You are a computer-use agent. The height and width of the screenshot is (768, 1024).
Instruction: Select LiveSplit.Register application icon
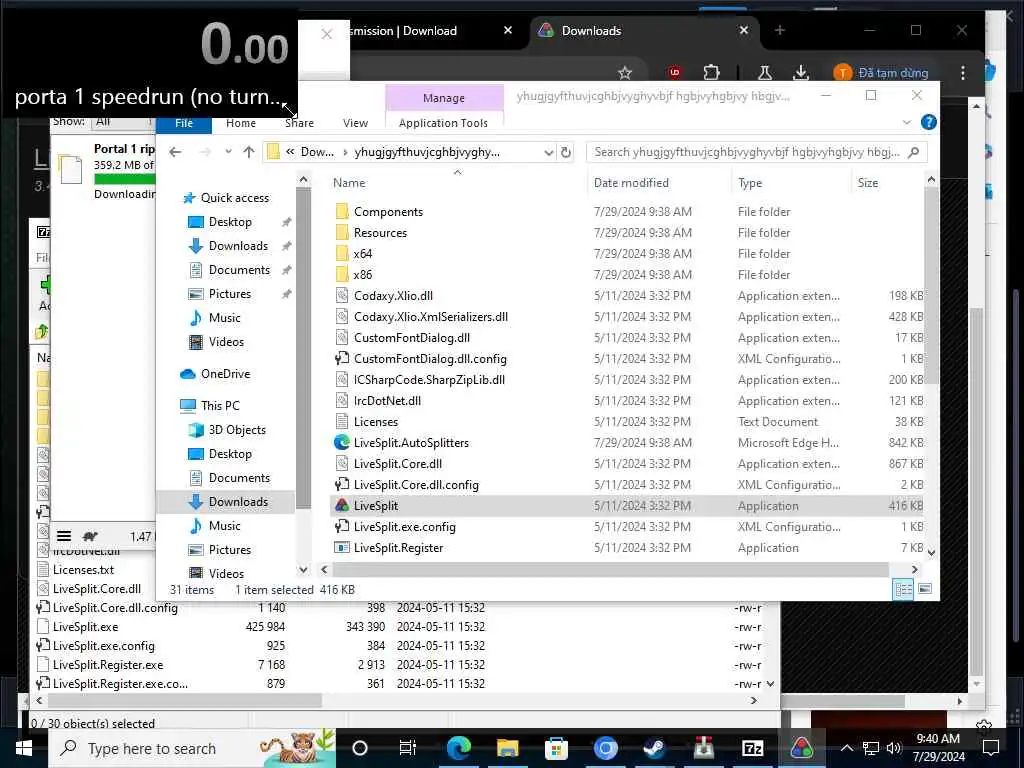tap(342, 548)
